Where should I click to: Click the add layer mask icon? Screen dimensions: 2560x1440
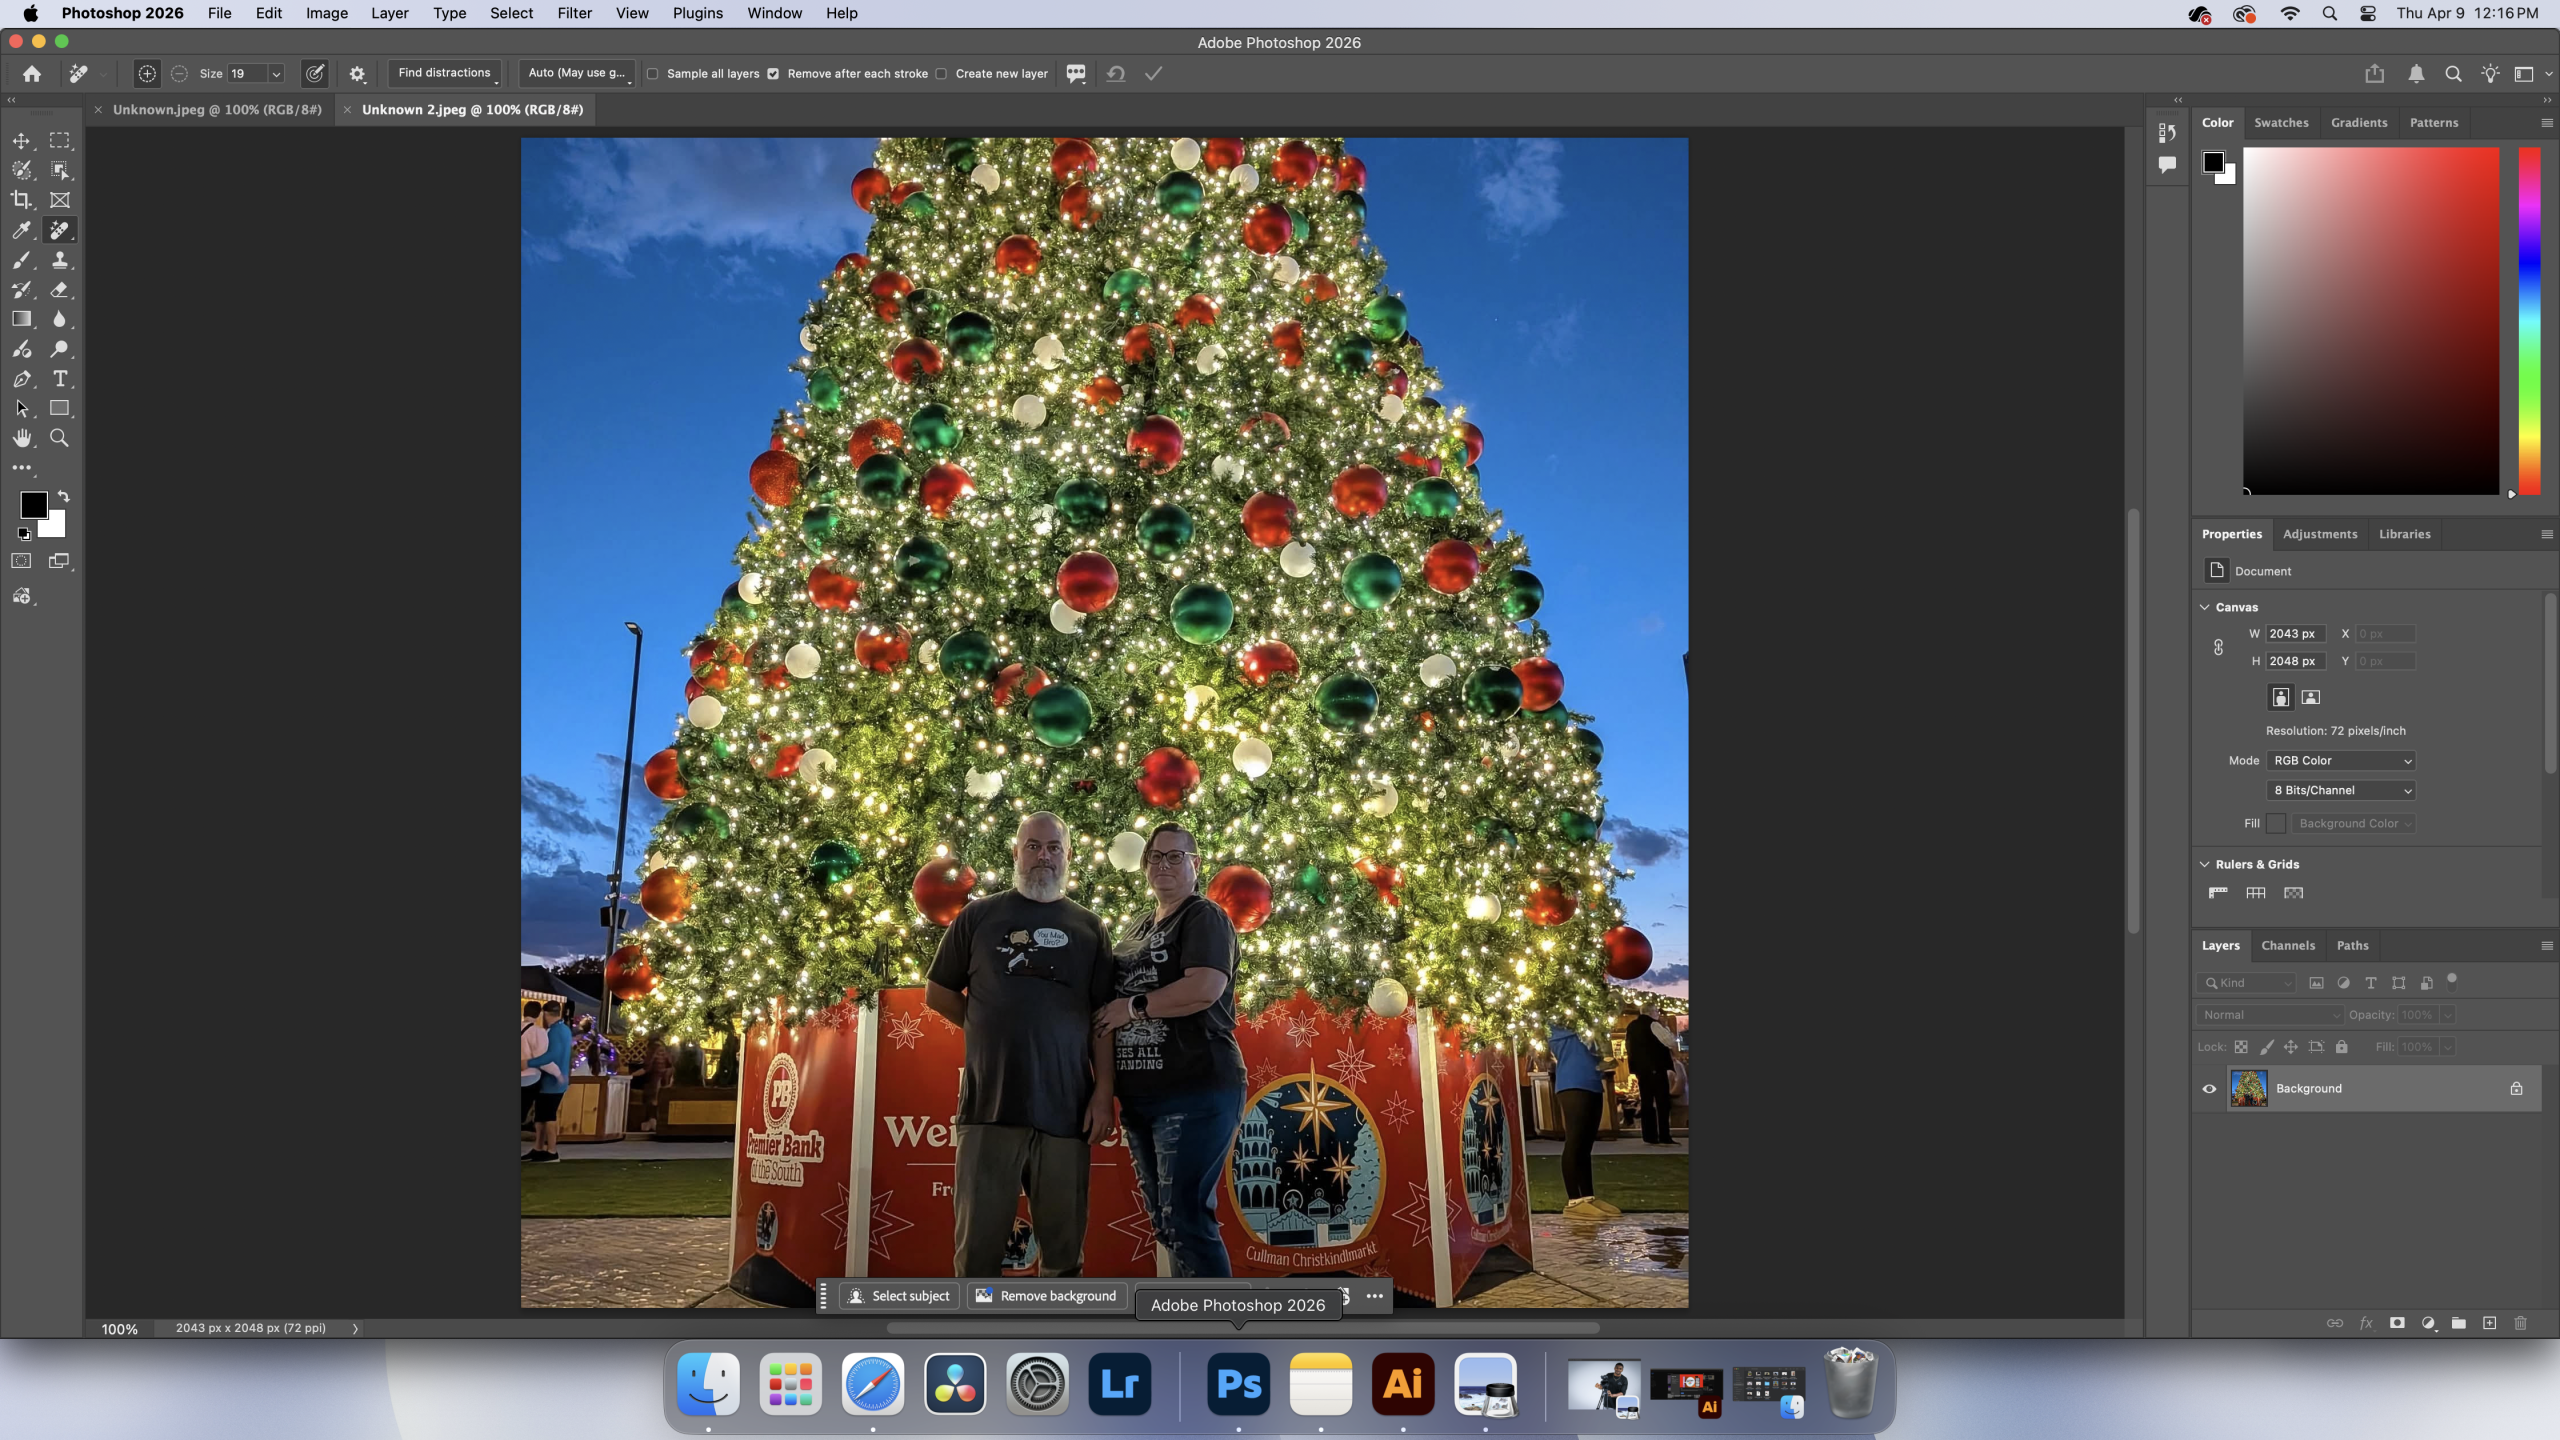point(2397,1323)
